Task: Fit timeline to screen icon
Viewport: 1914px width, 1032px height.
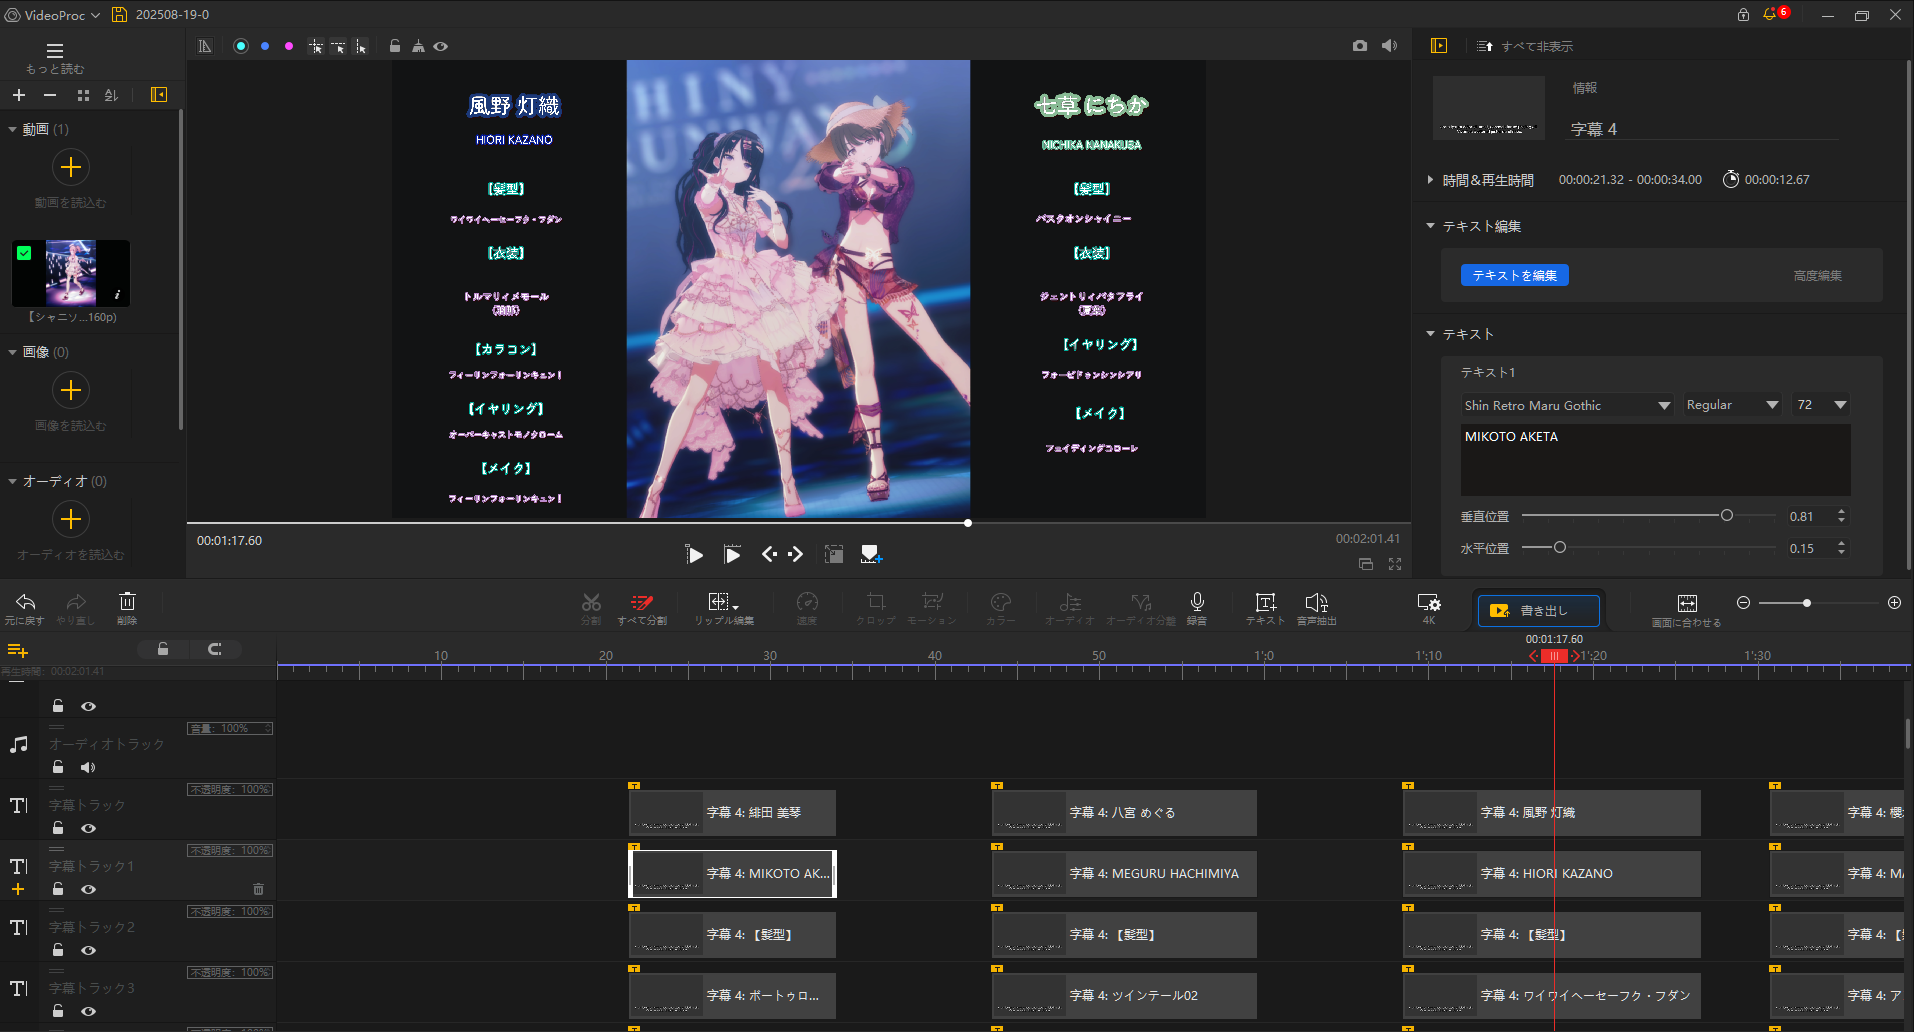Action: click(x=1687, y=603)
